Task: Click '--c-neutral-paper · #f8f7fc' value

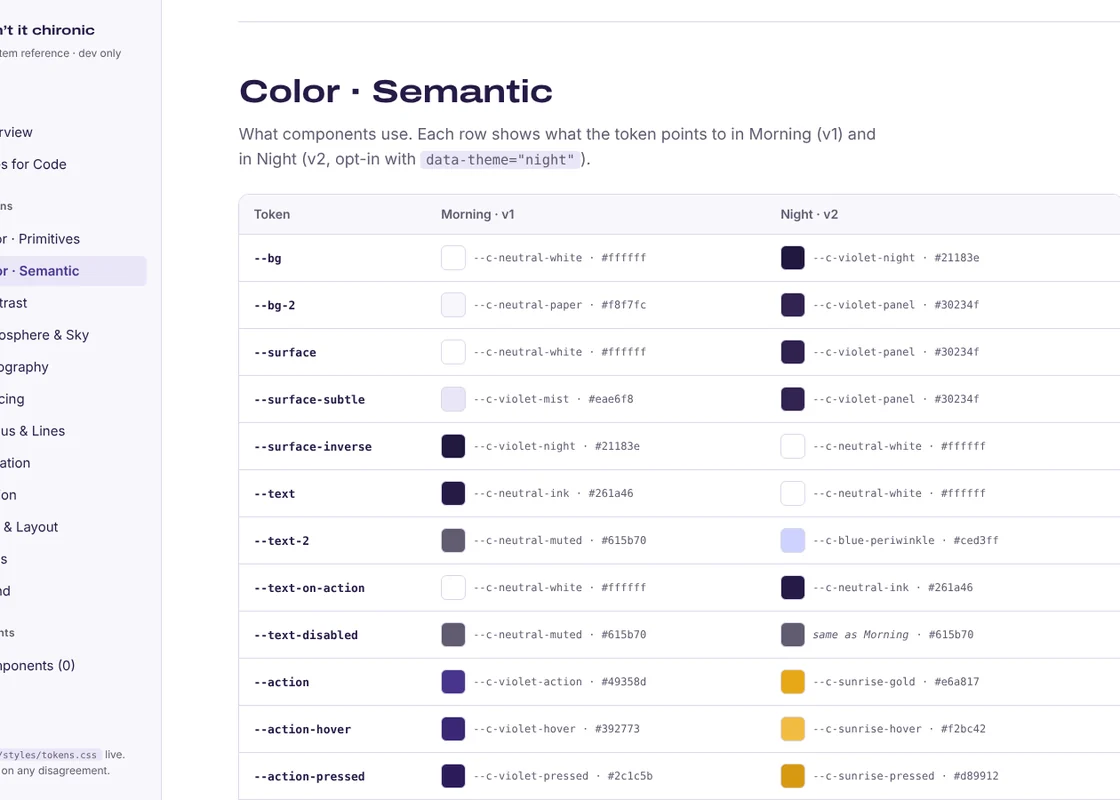Action: pos(559,305)
